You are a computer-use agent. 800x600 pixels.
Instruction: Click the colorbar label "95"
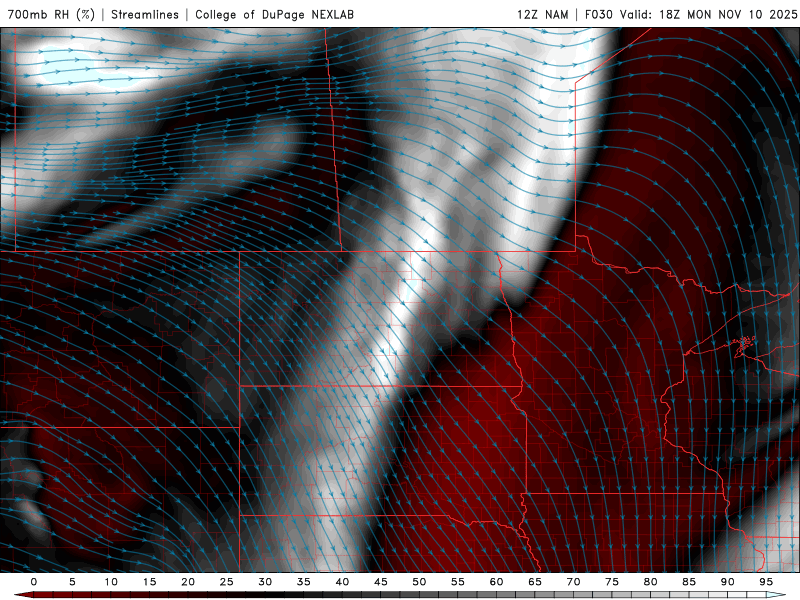coord(766,582)
